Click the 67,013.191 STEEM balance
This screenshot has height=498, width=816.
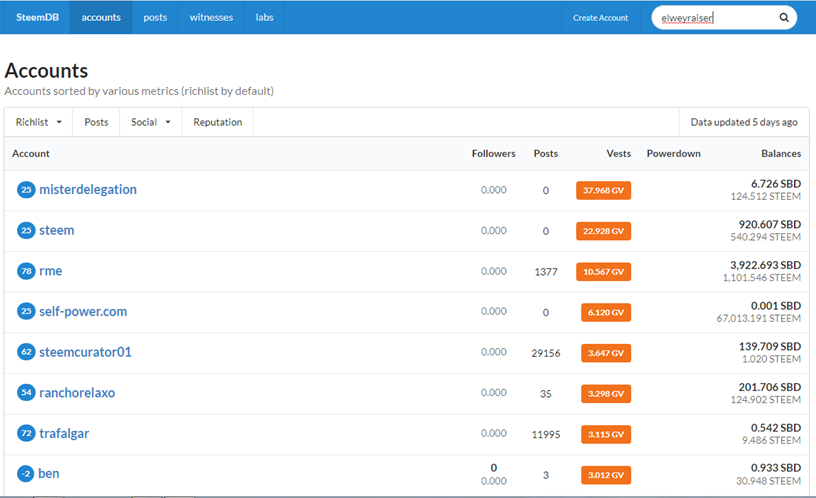[758, 318]
